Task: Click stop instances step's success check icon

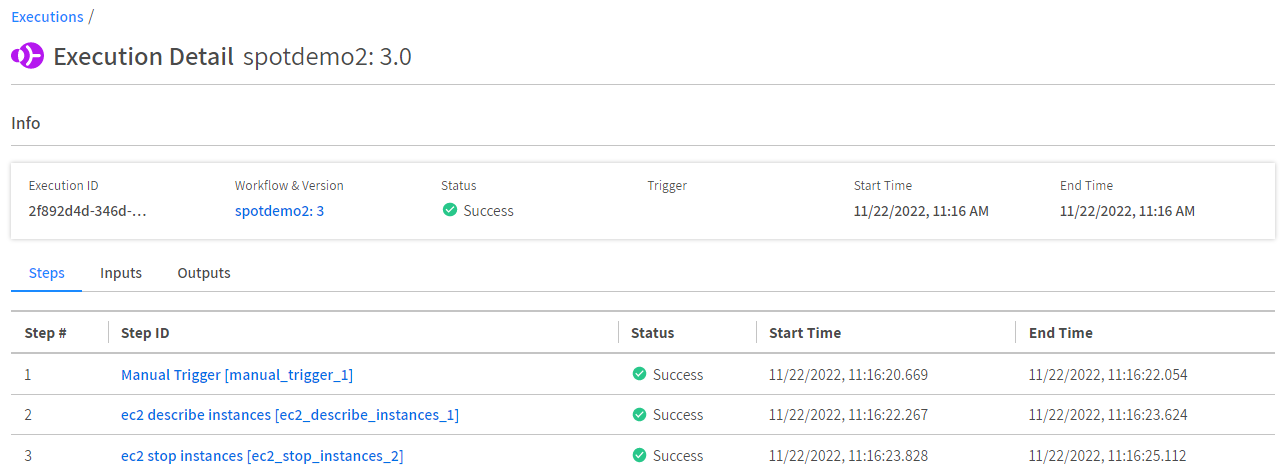Action: point(639,456)
